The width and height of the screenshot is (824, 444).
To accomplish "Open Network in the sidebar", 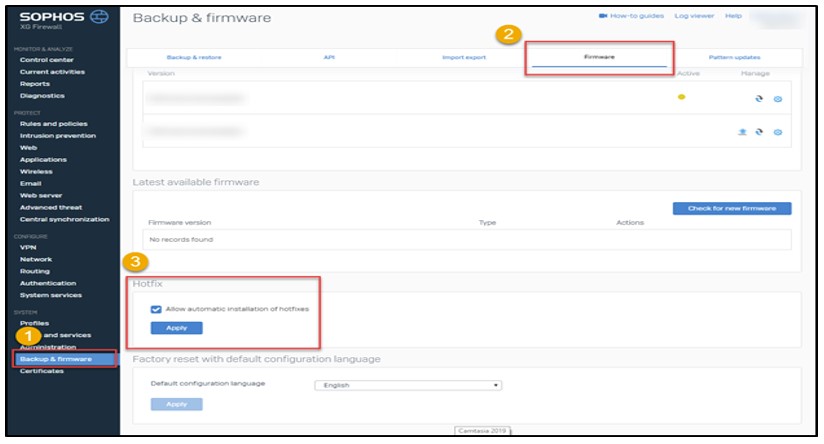I will 36,260.
